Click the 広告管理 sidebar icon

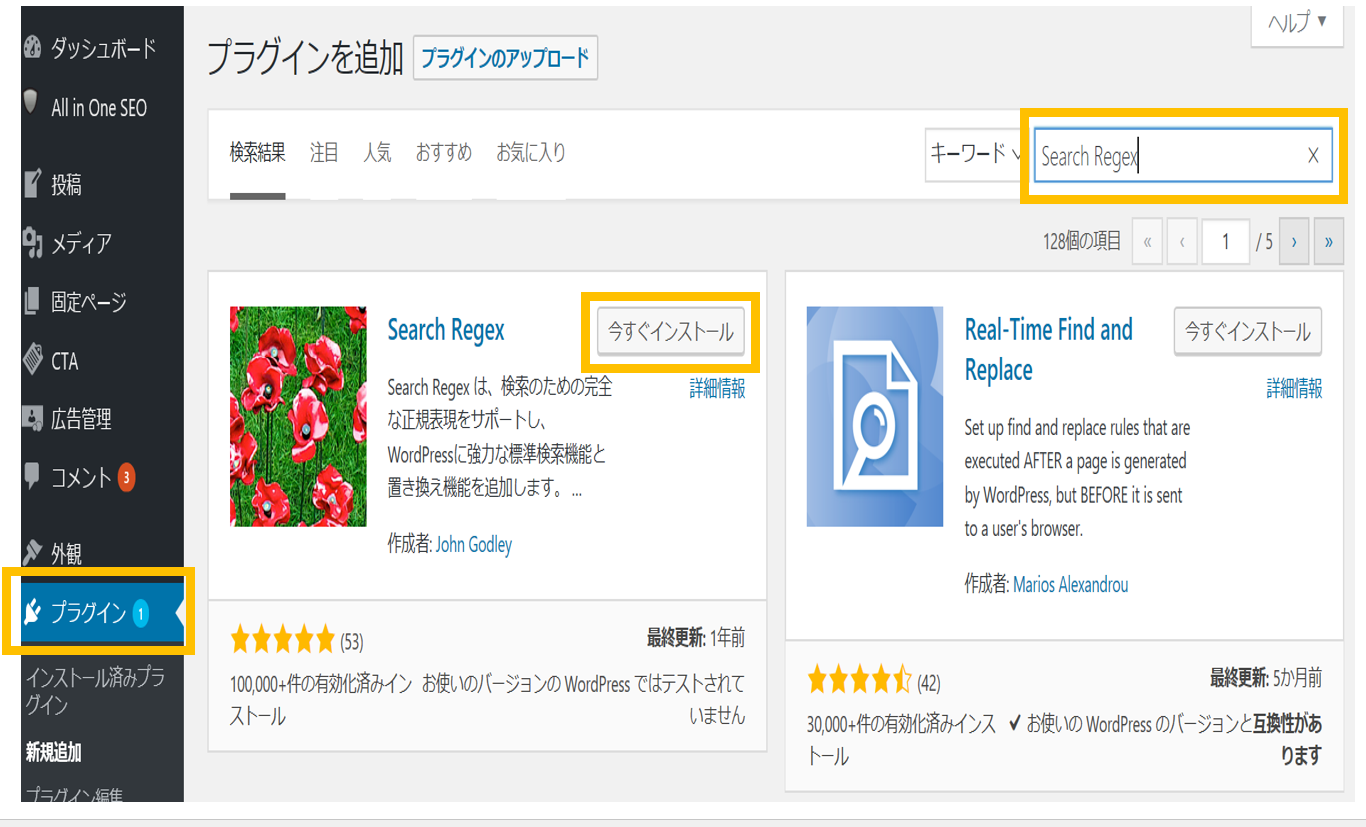32,419
